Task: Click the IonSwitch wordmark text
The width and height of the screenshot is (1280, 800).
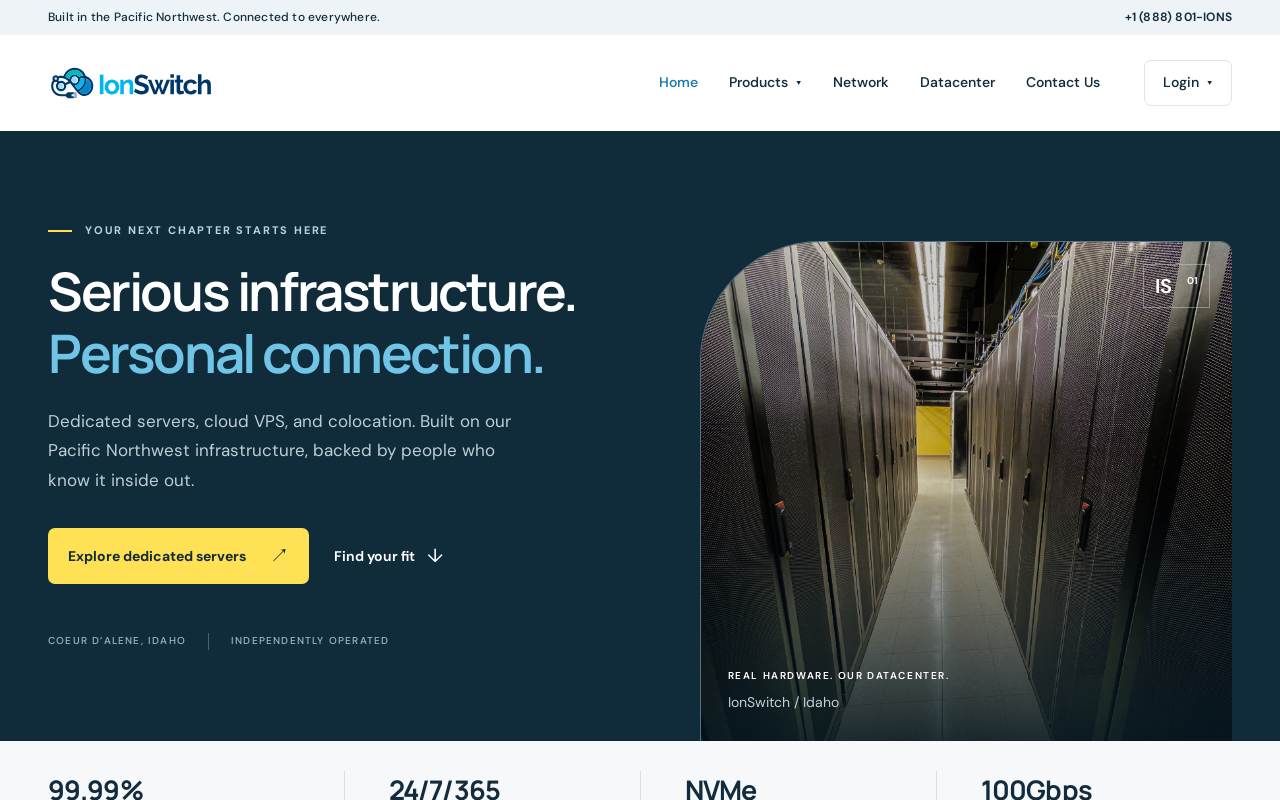Action: 155,84
